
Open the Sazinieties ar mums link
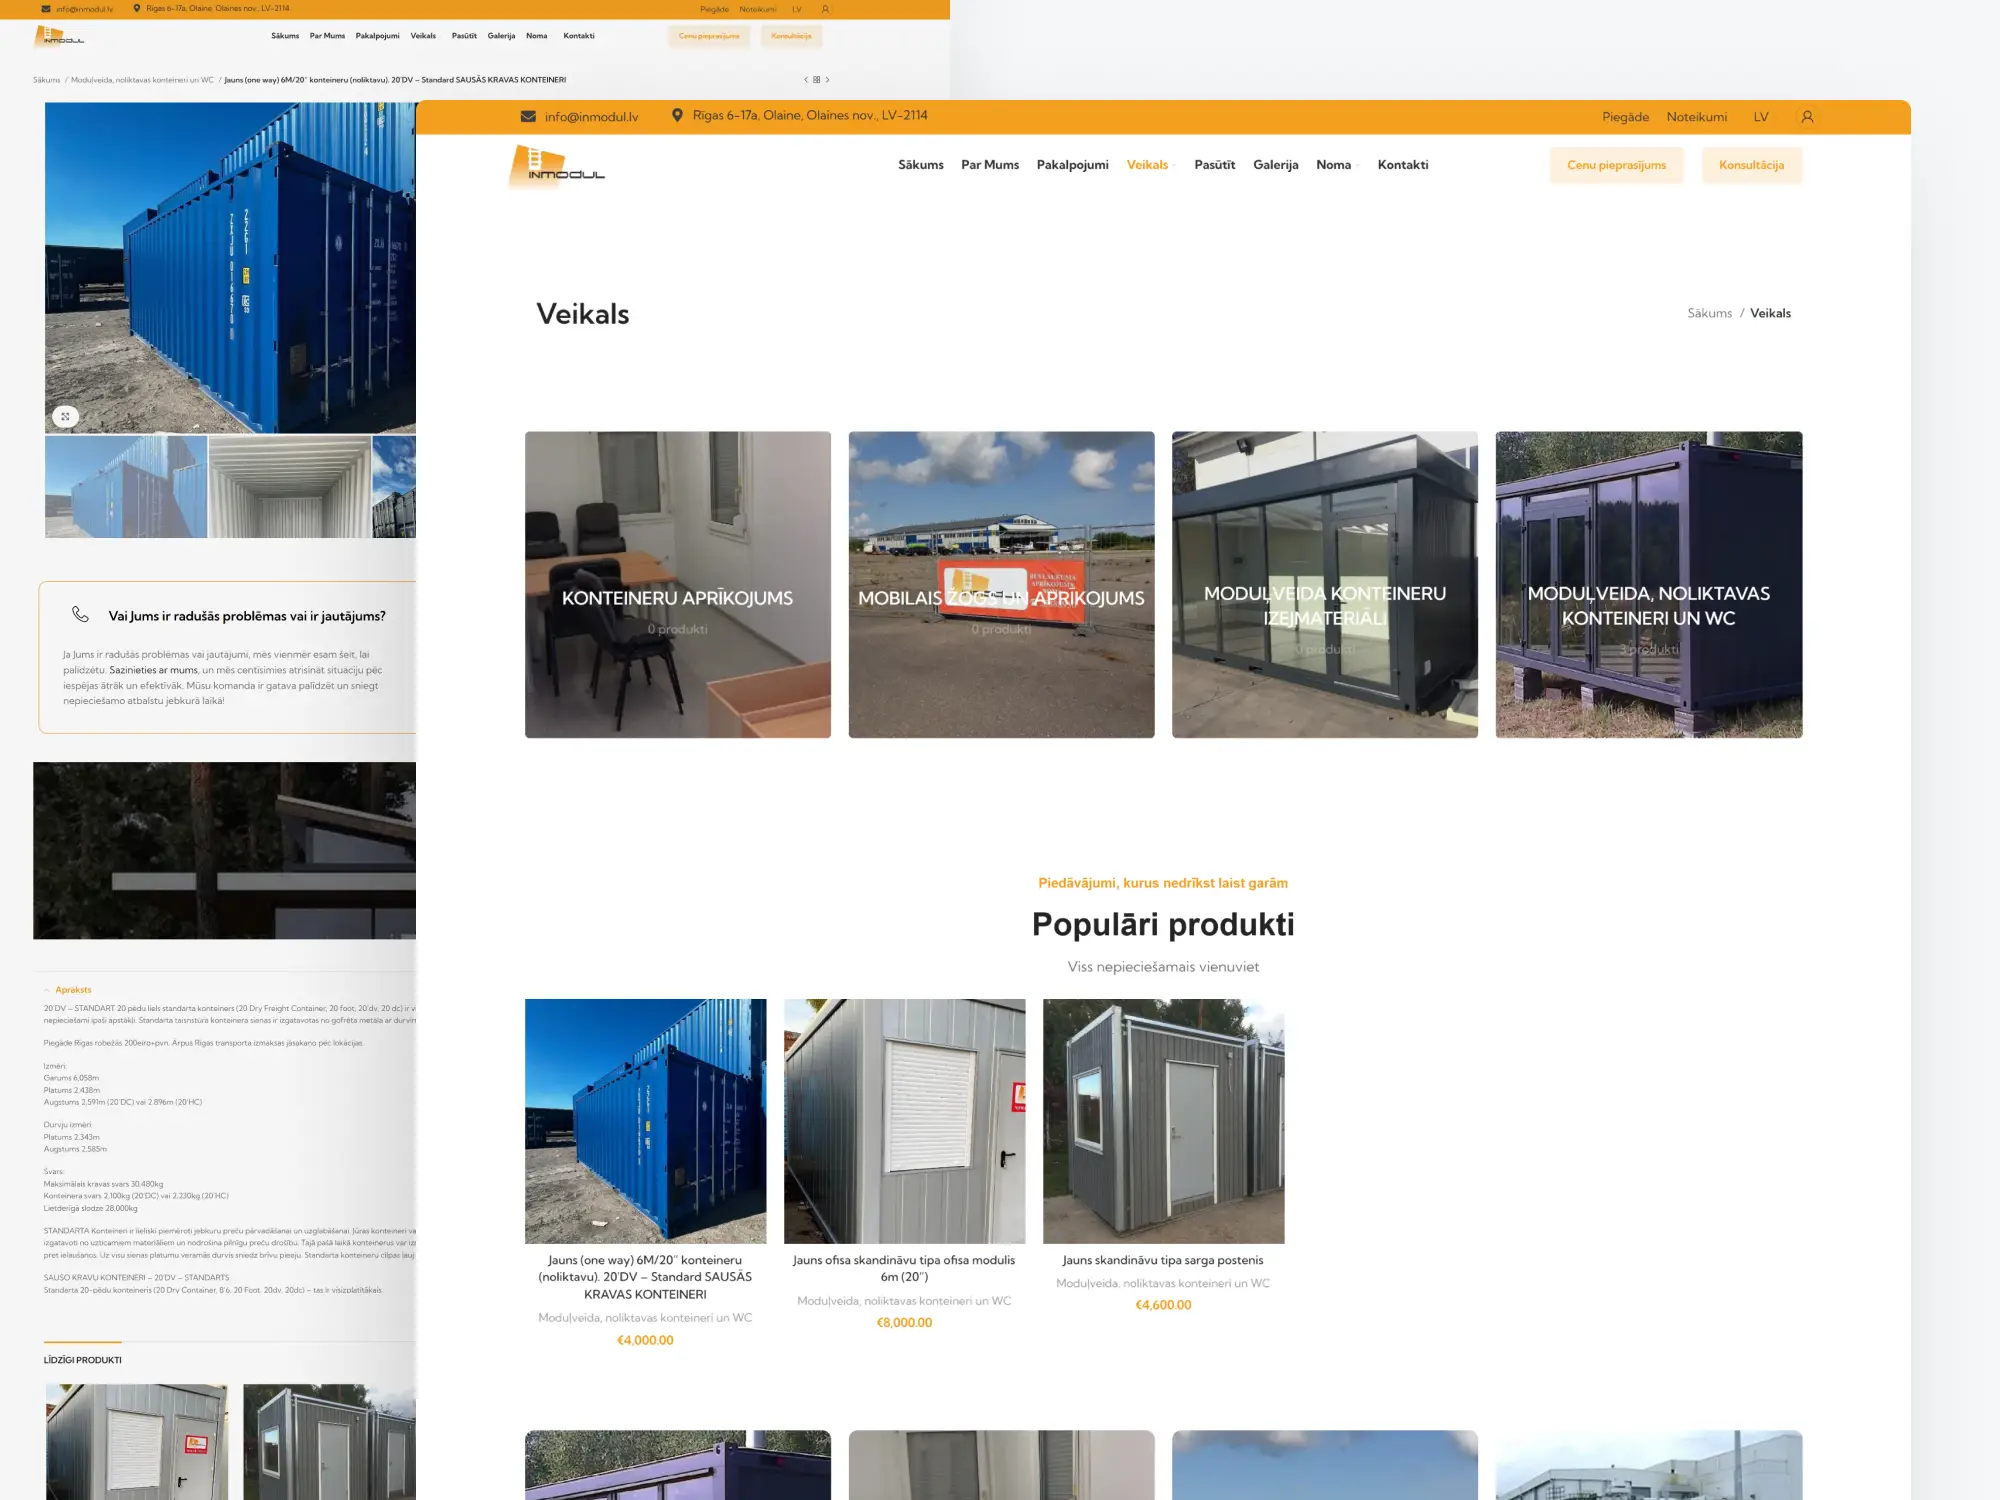tap(153, 671)
